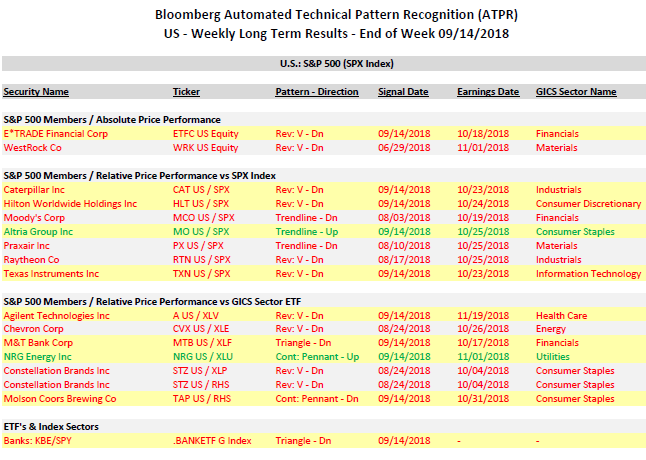
Task: Select the Praxair Inc cell
Action: point(26,246)
